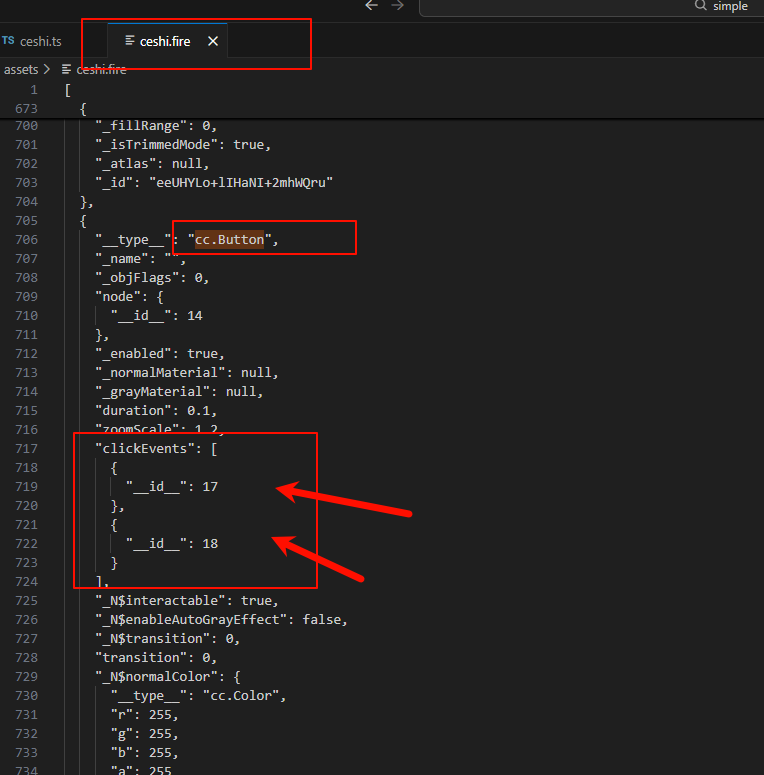The image size is (764, 775).
Task: Click the Go Back arrow
Action: 372,6
